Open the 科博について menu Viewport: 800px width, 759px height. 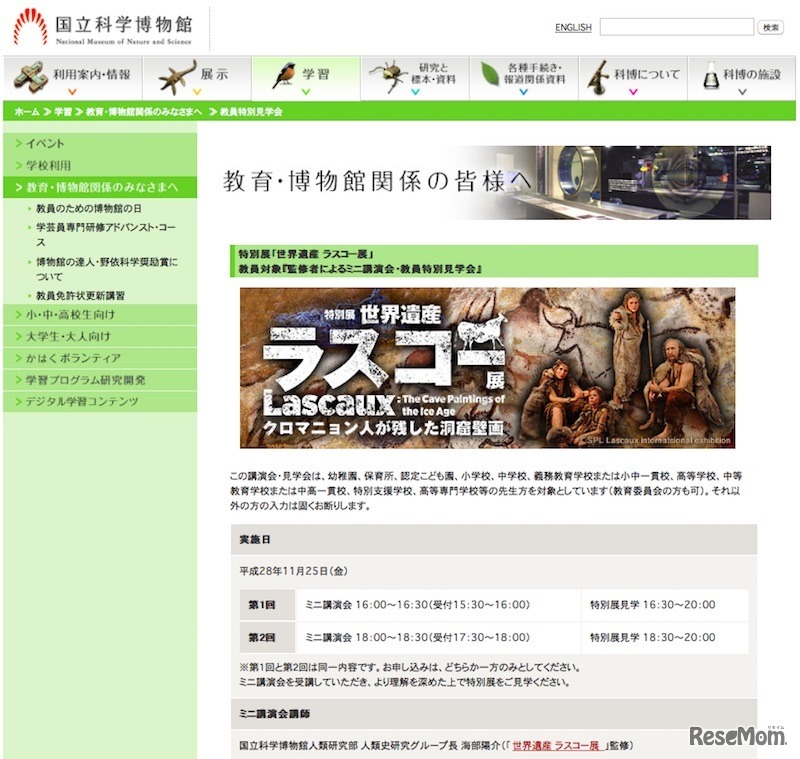633,78
